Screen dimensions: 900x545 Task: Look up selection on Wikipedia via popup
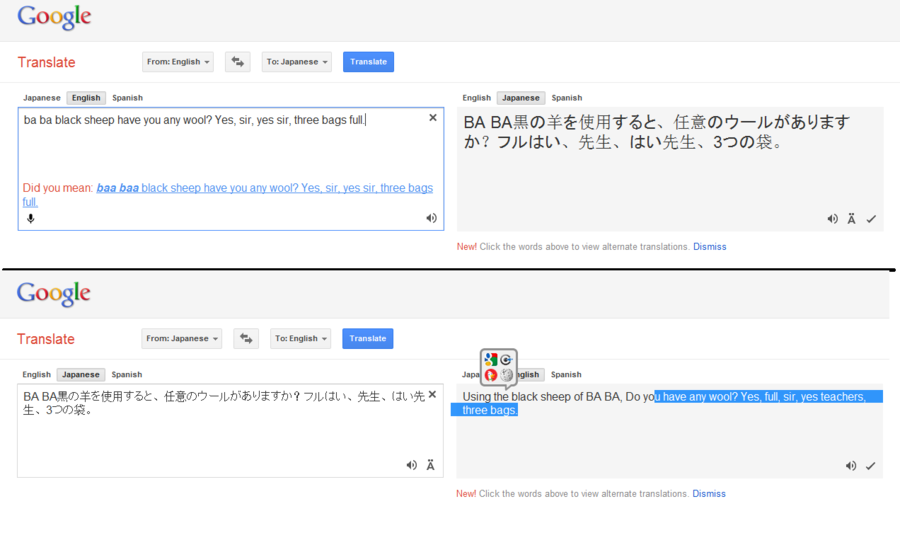click(506, 375)
